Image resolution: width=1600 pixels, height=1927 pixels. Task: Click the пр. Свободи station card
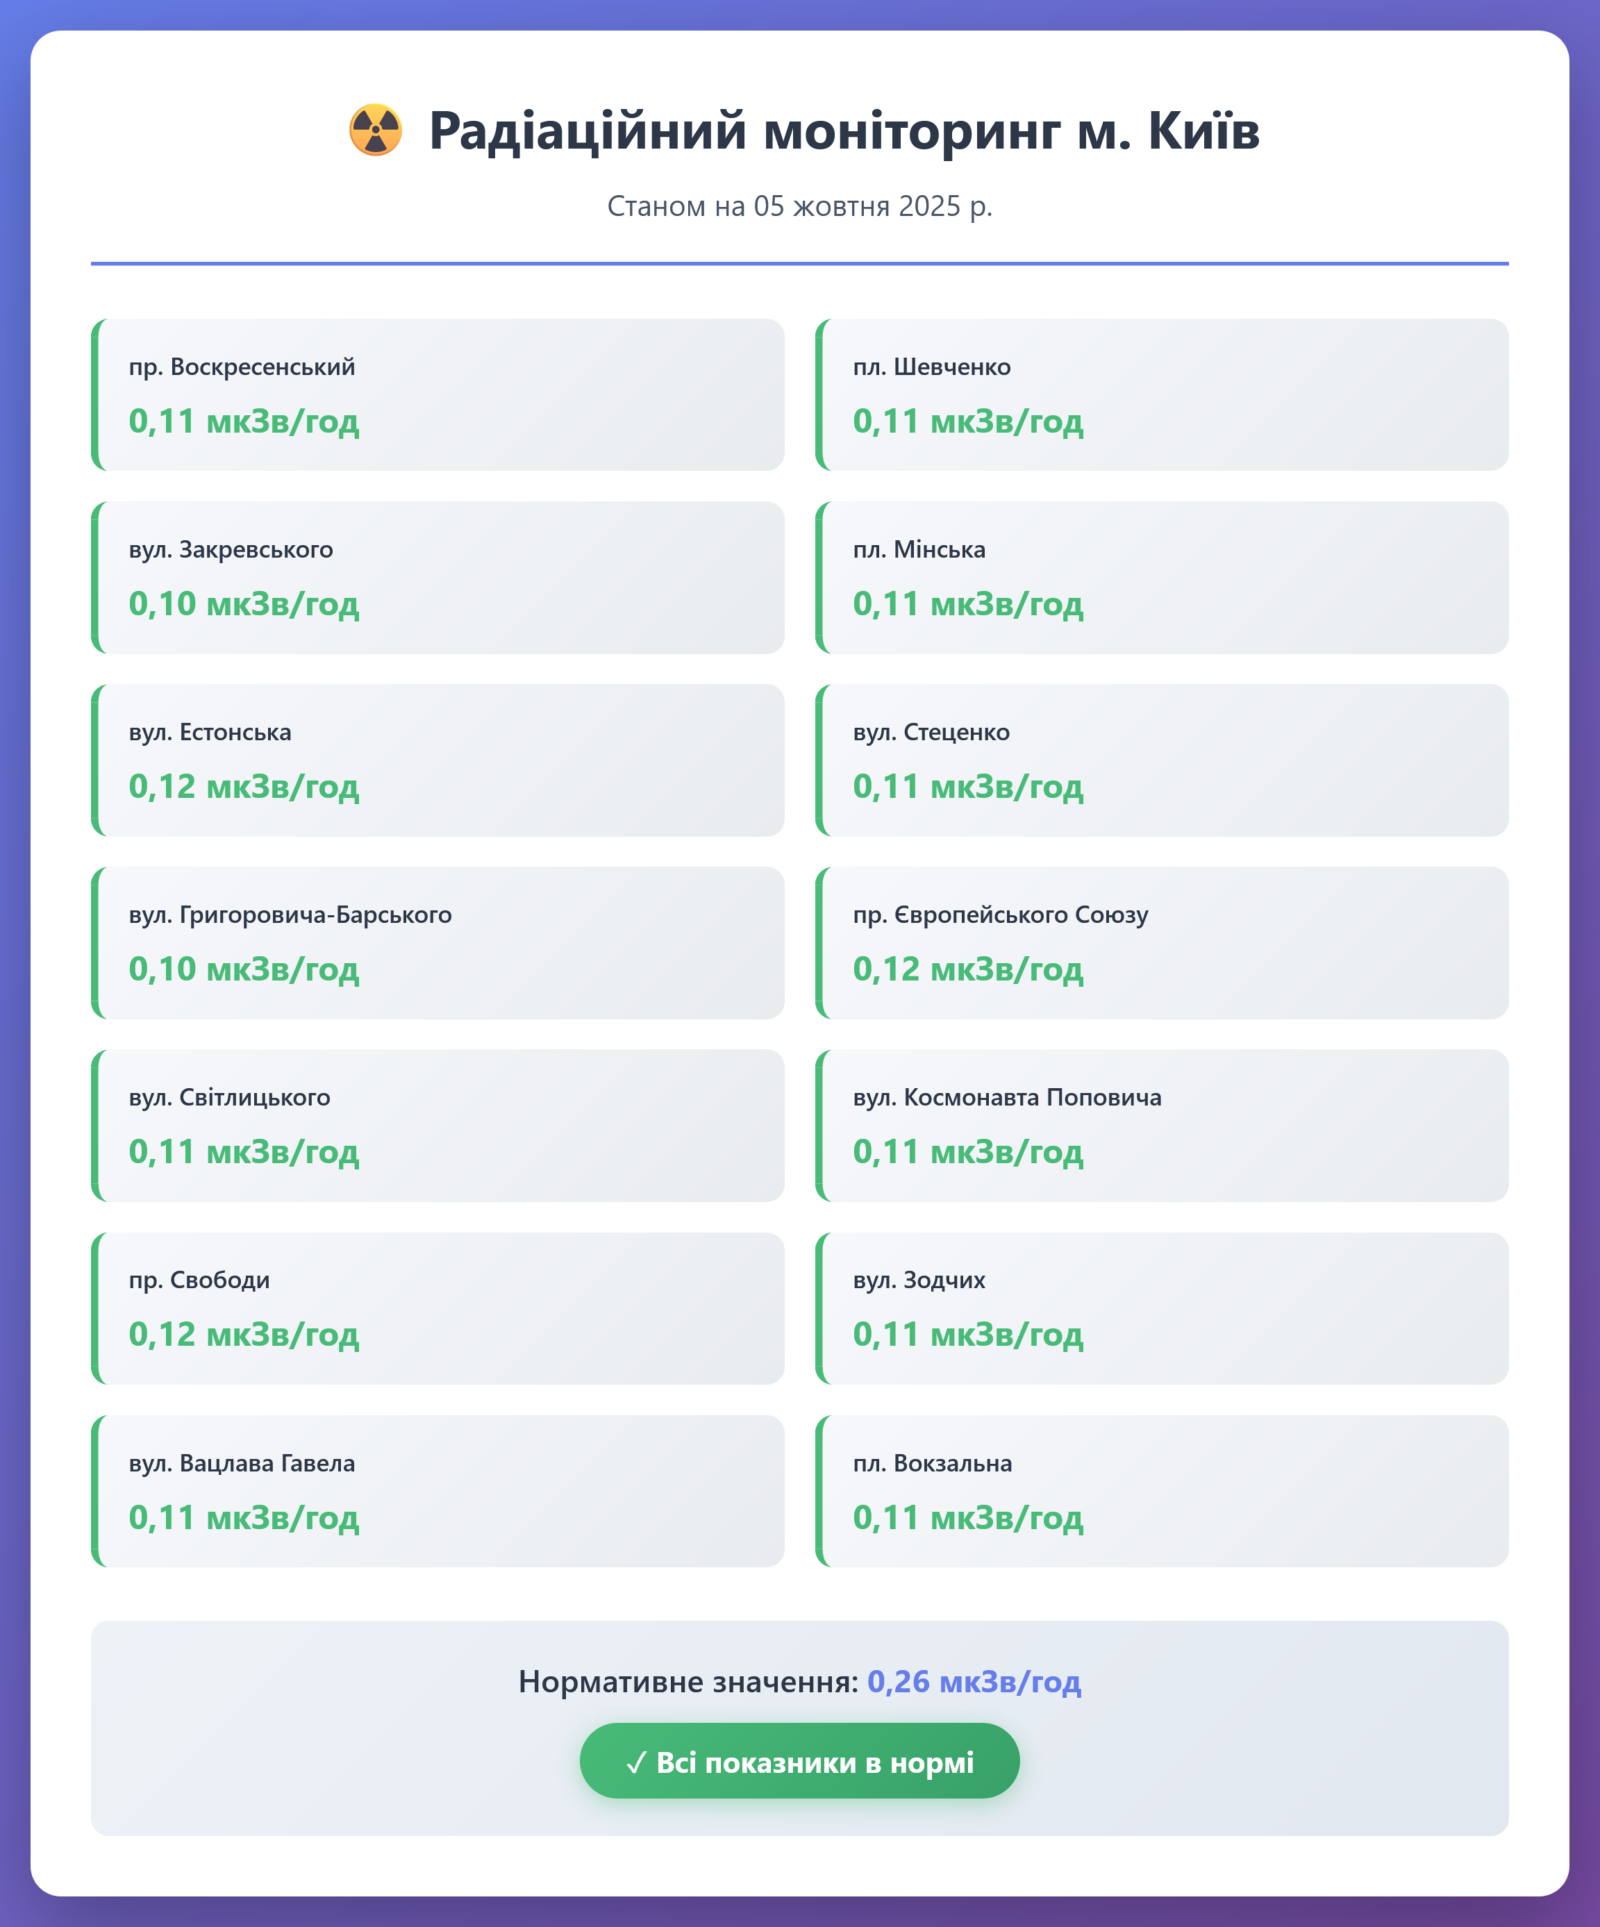(438, 1308)
